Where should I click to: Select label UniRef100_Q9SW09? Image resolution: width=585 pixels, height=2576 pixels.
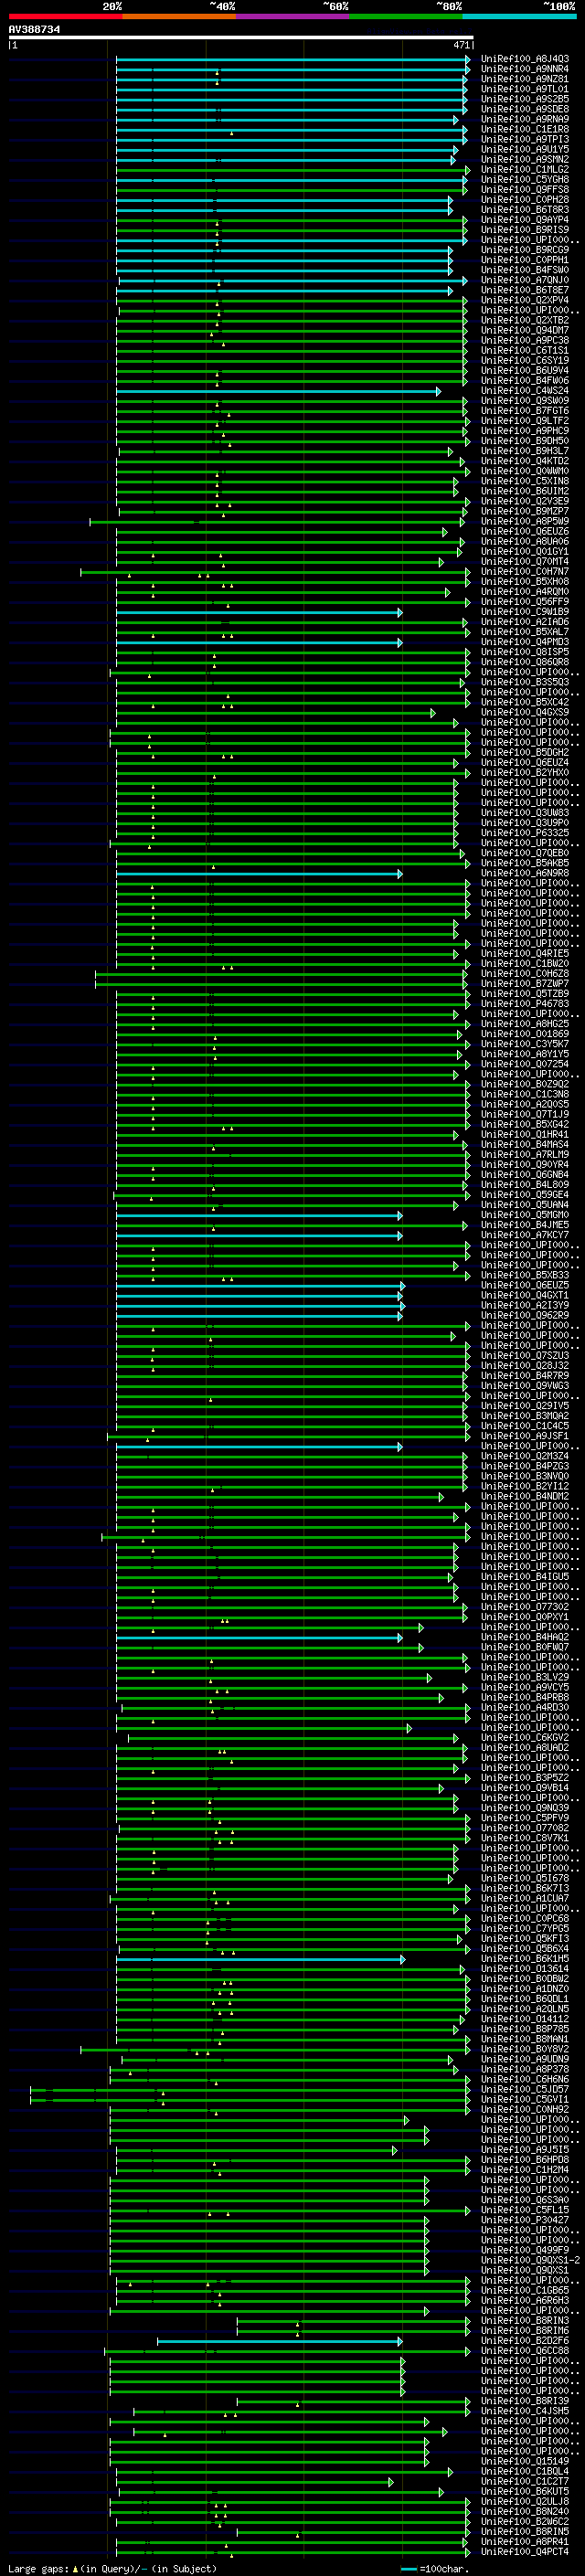(525, 401)
